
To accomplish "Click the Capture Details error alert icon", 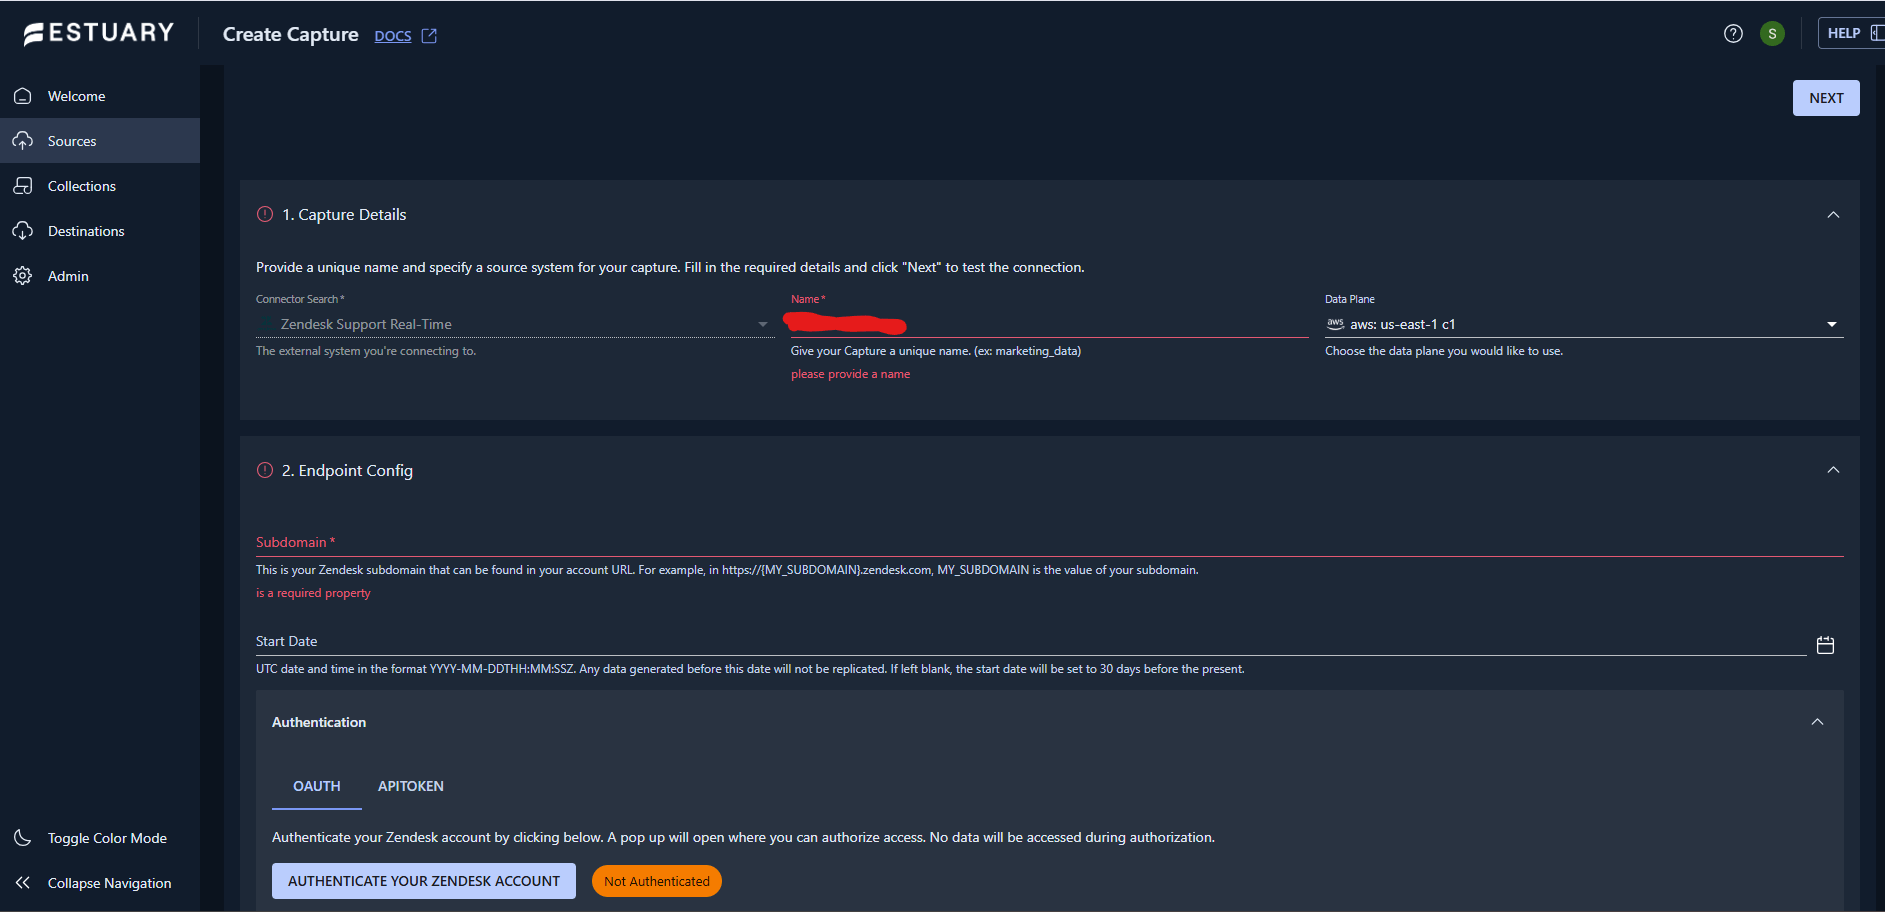I will (x=264, y=214).
